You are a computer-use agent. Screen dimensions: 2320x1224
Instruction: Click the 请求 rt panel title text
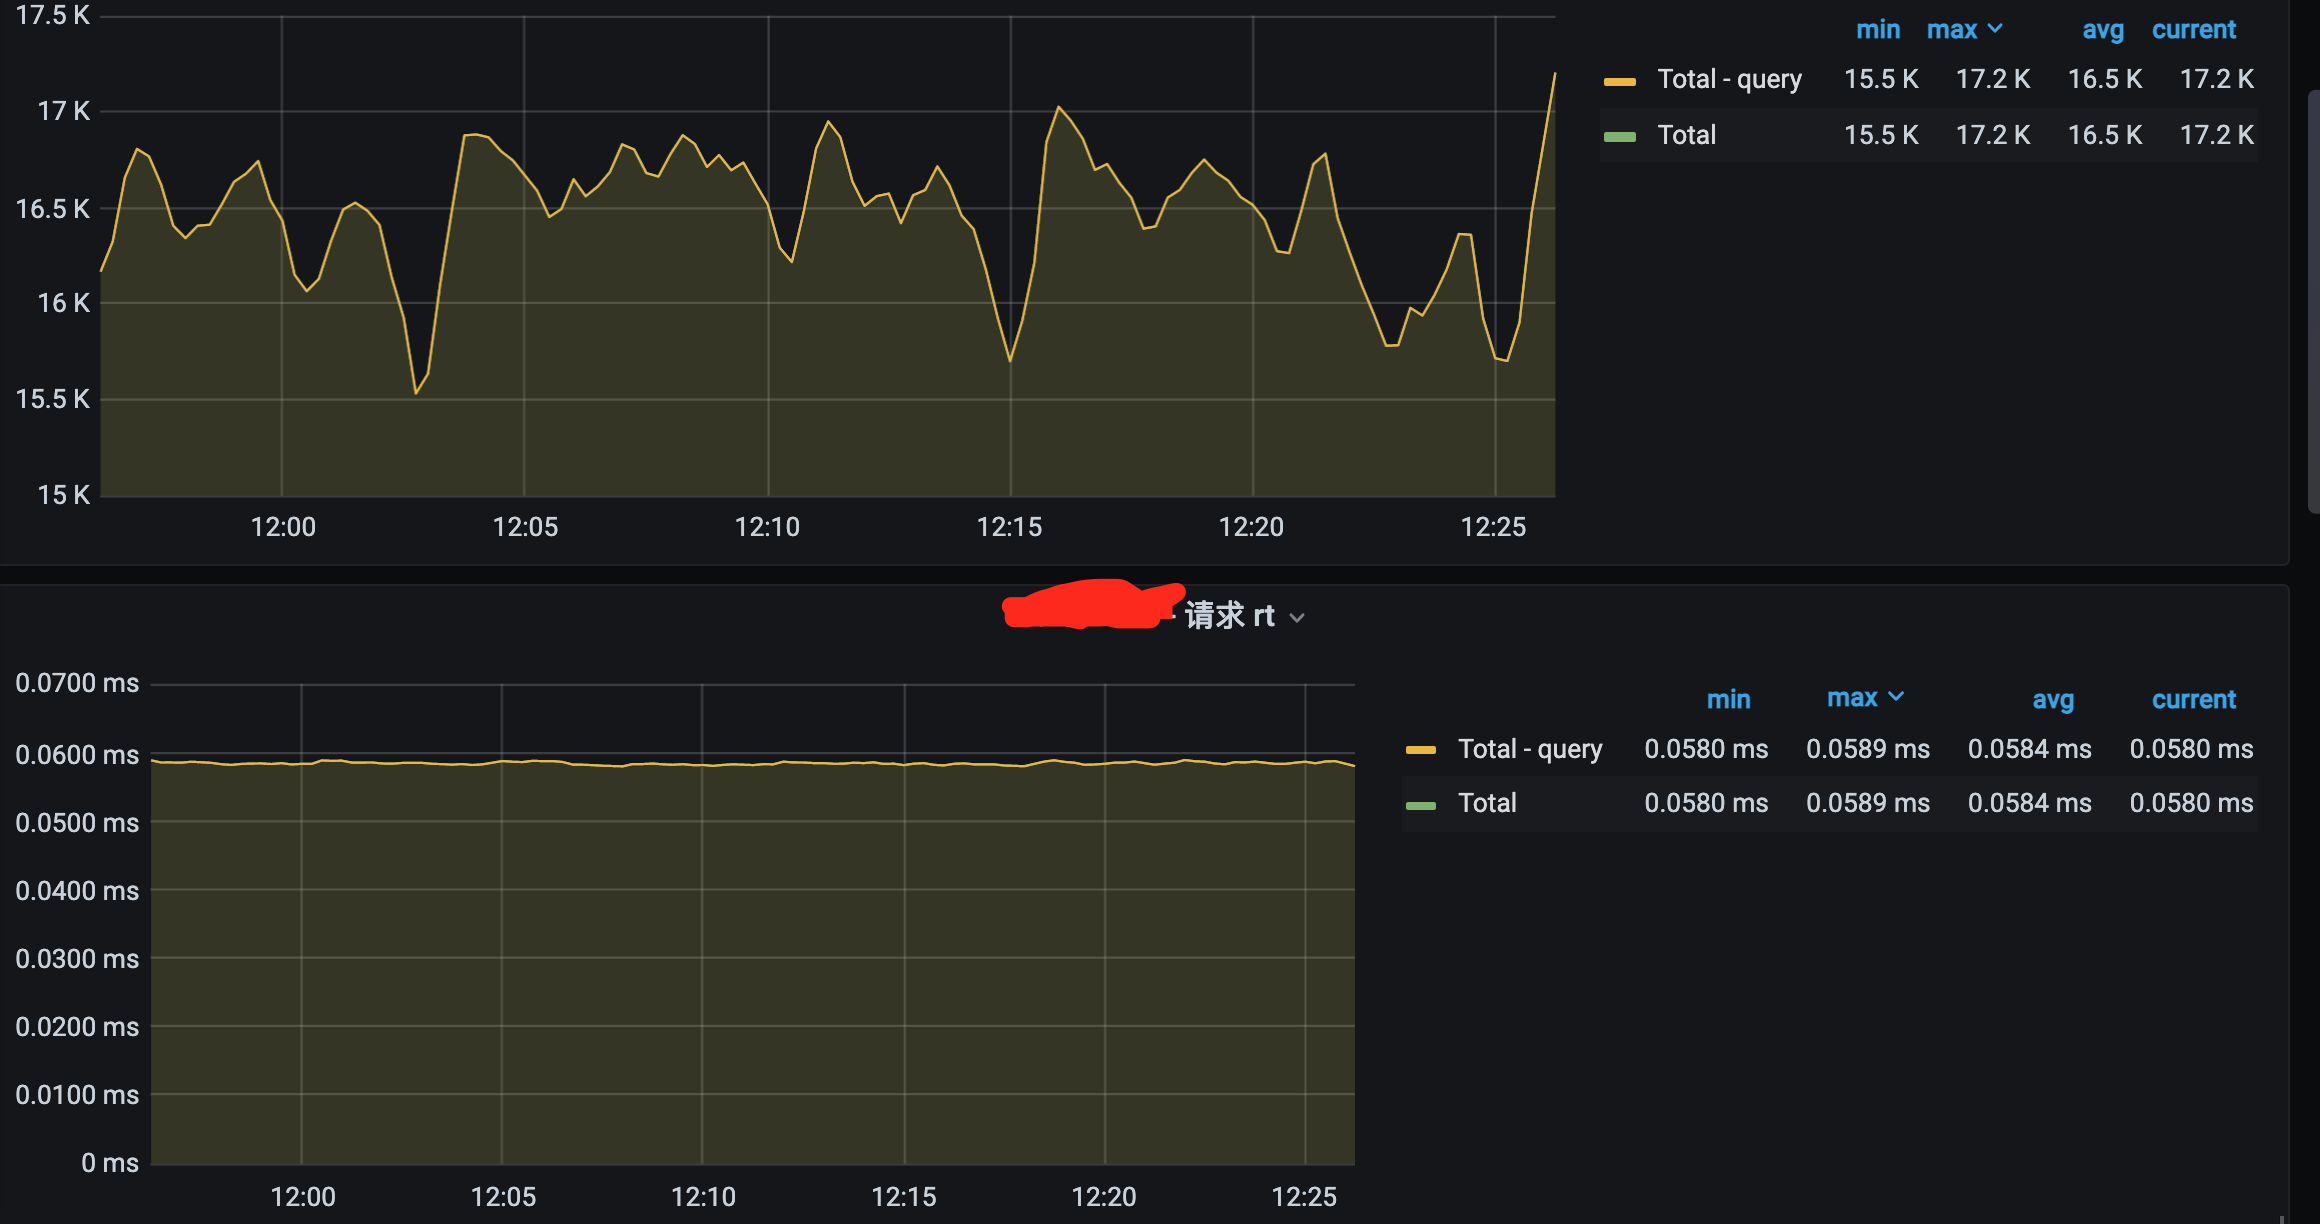[1230, 616]
